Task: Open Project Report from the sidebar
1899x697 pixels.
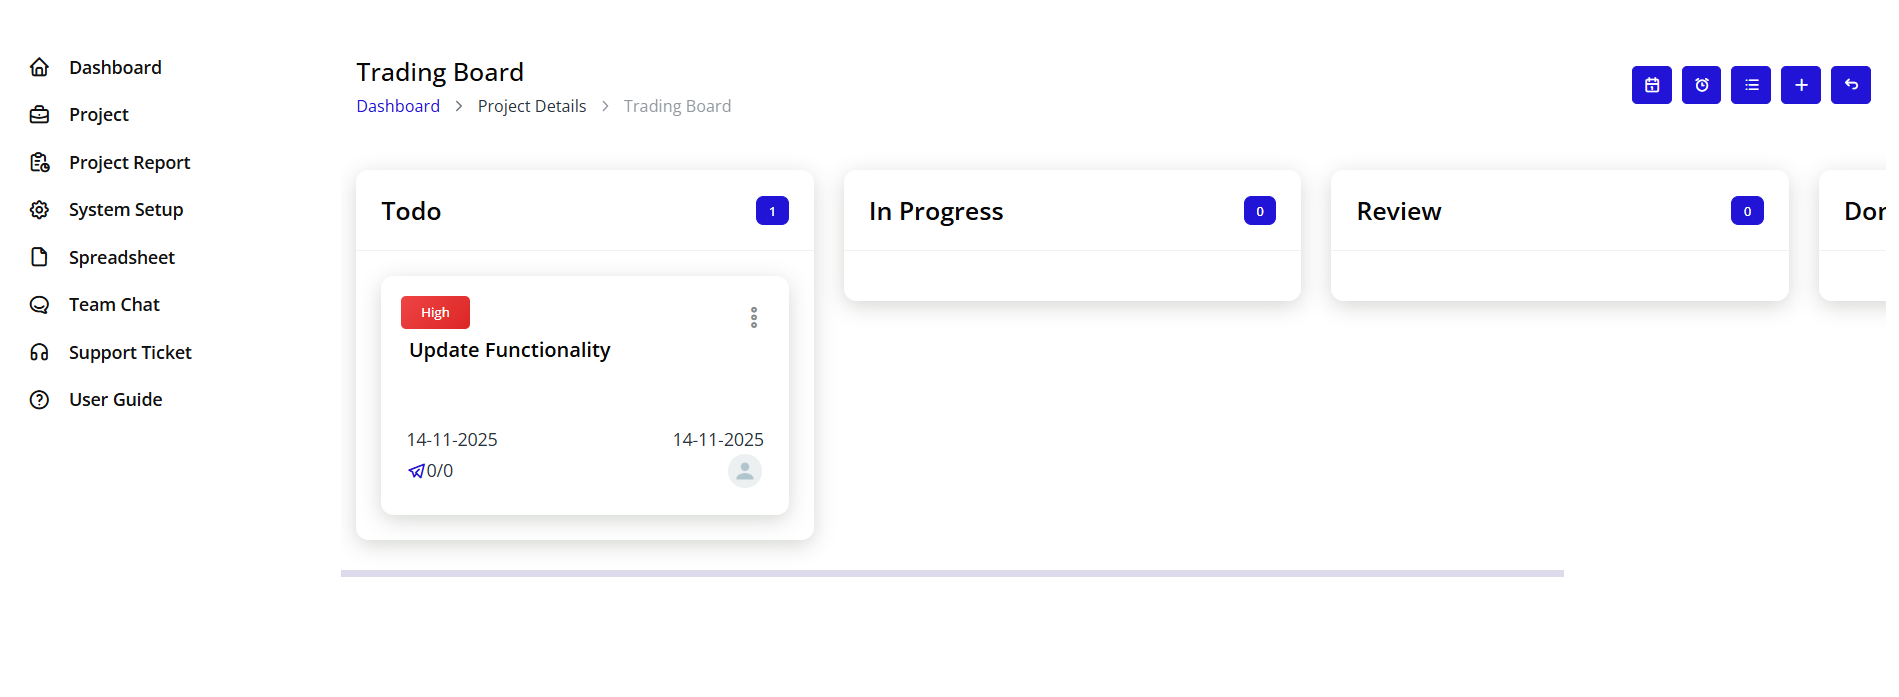Action: click(129, 162)
